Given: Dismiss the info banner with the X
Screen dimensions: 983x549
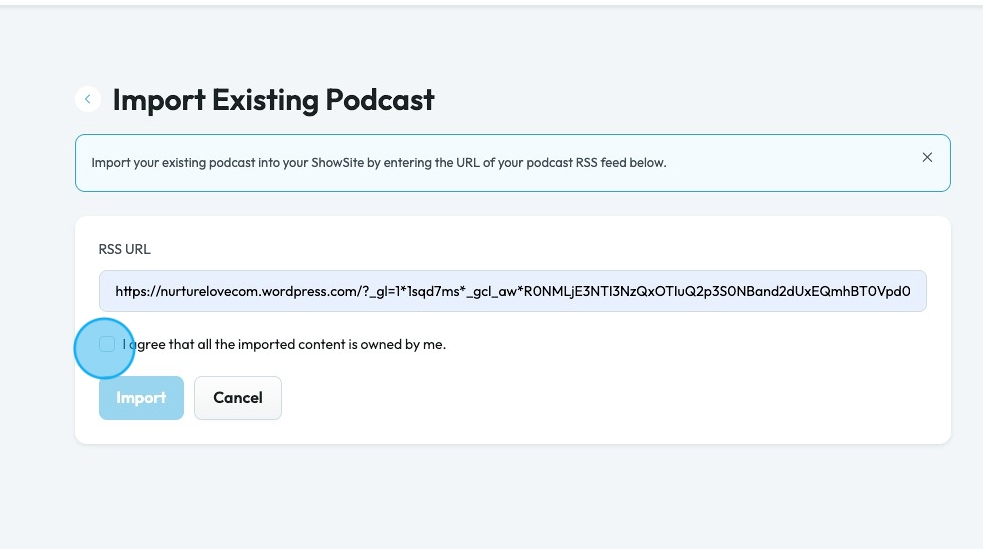Looking at the screenshot, I should point(927,158).
